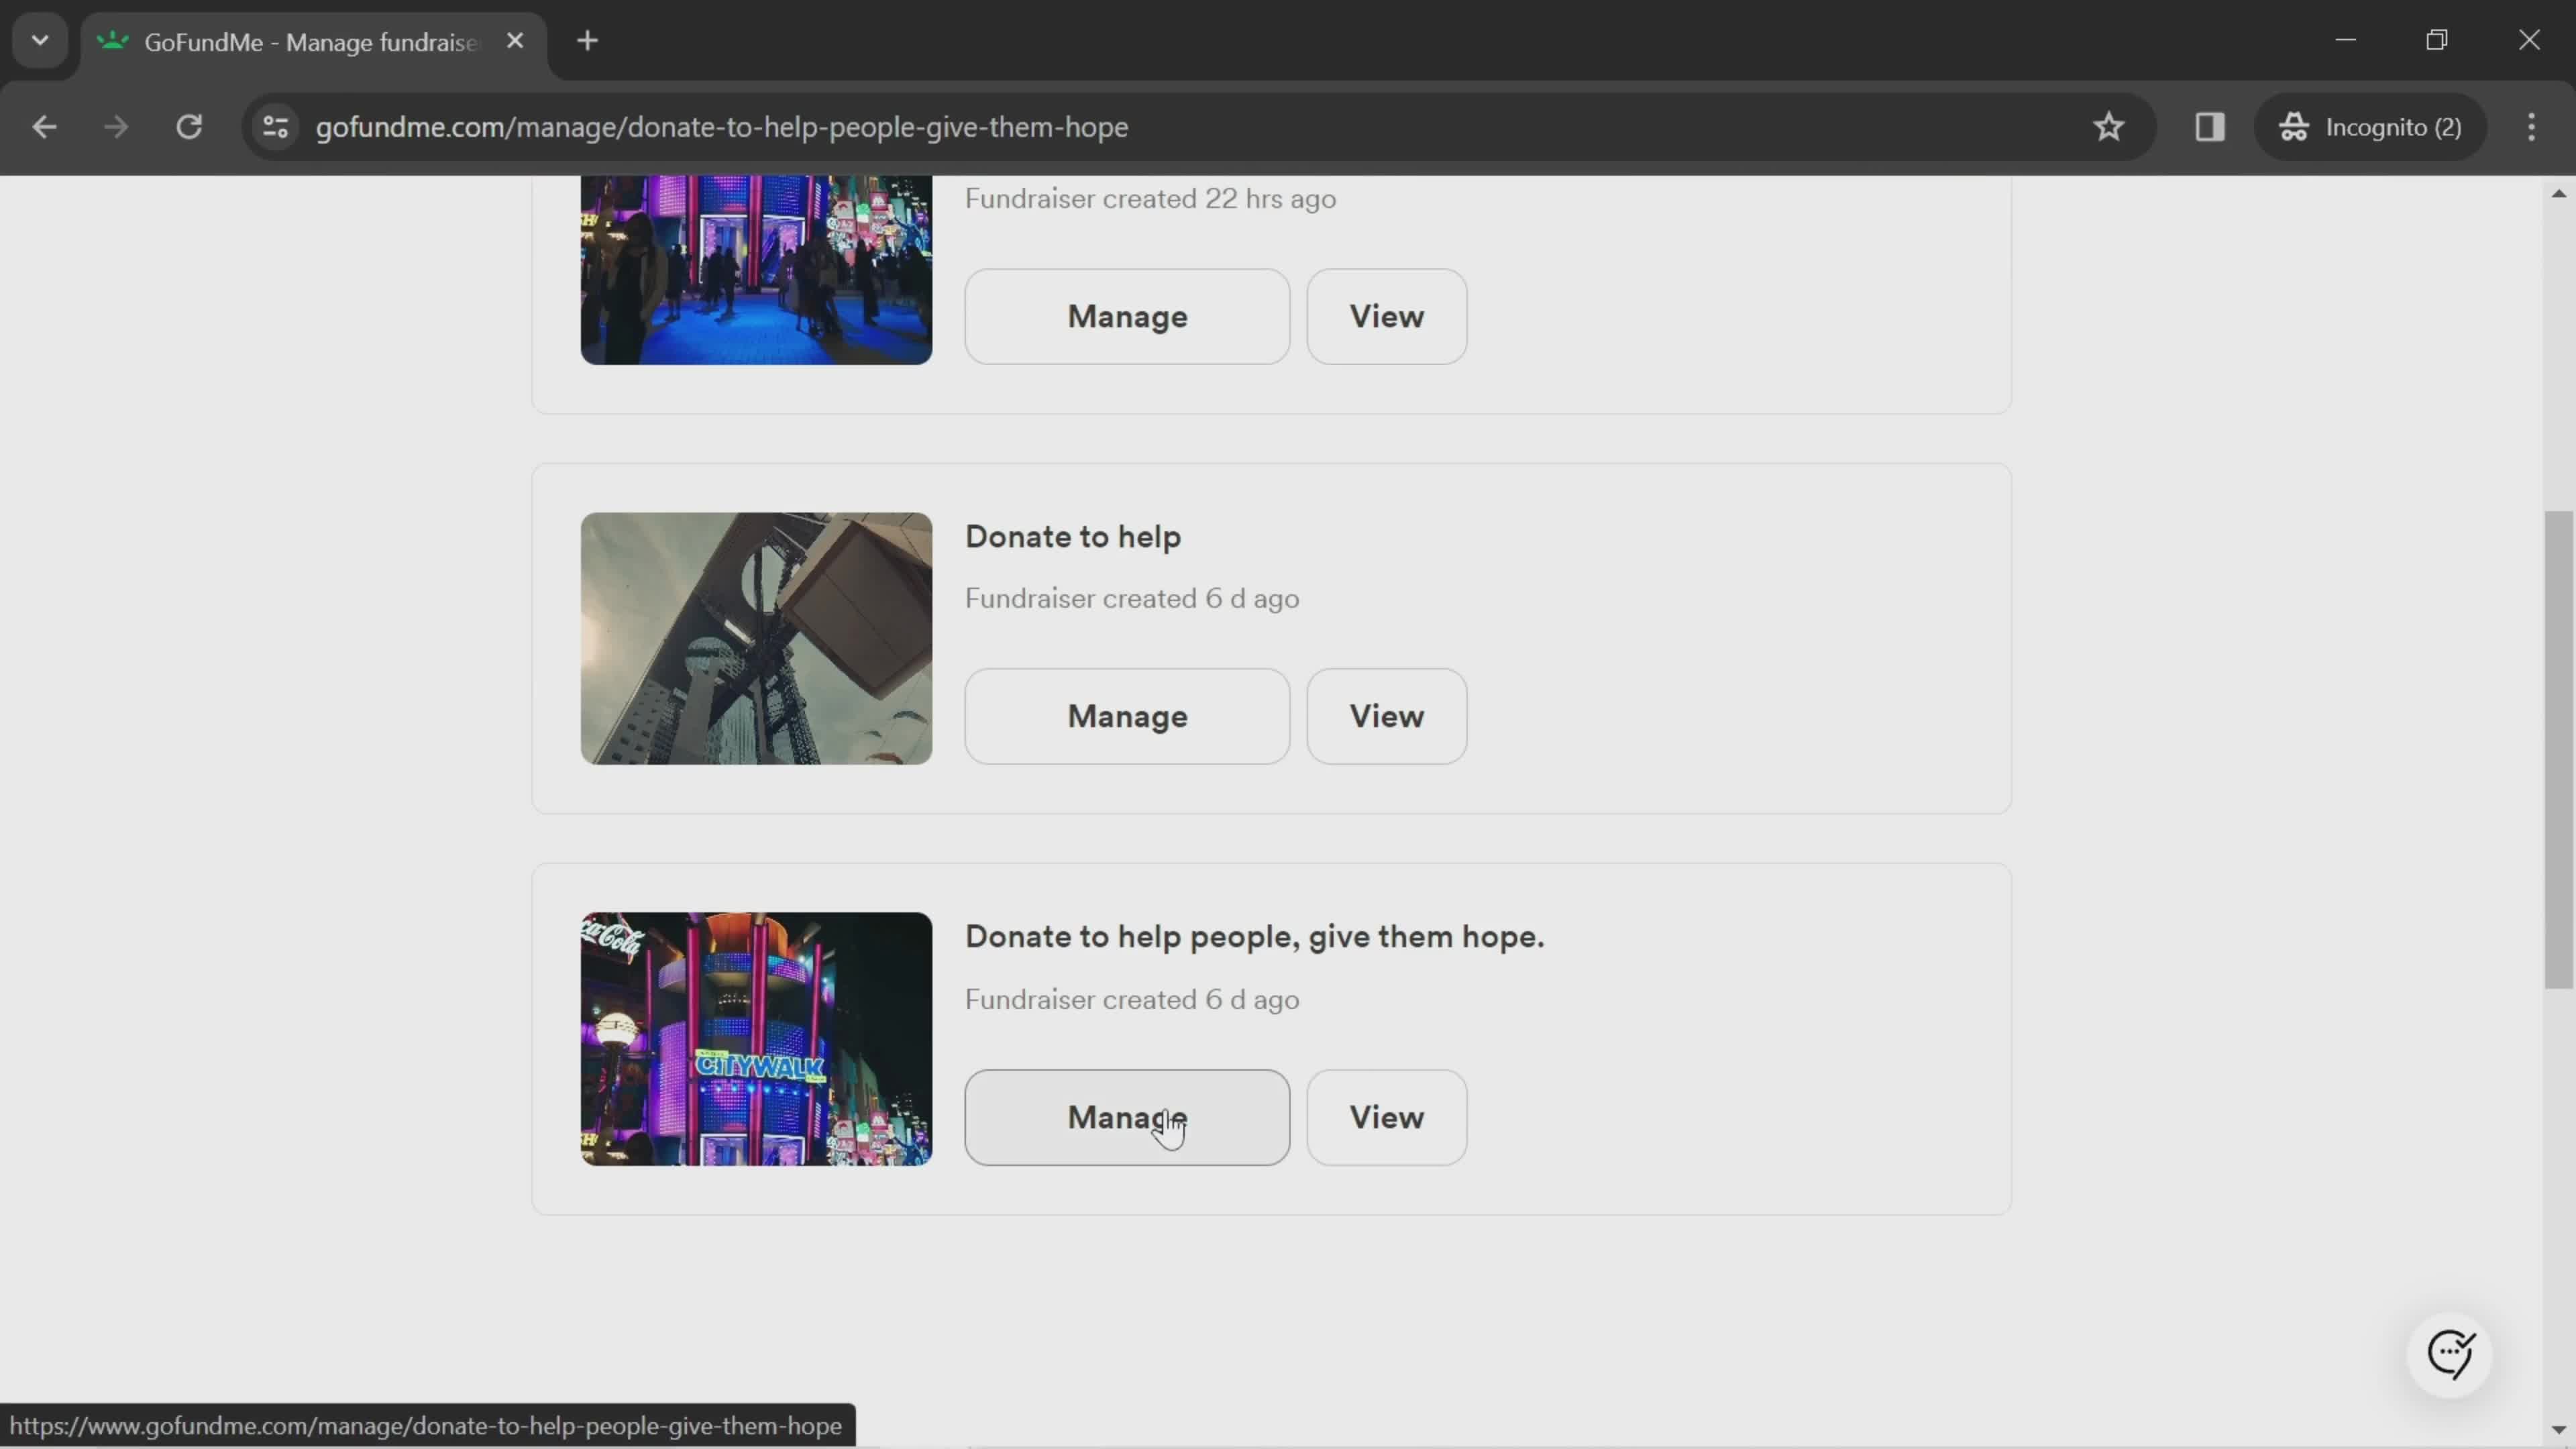Select 'Donate to help people, give them hope.' title
This screenshot has height=1449, width=2576.
1254,937
